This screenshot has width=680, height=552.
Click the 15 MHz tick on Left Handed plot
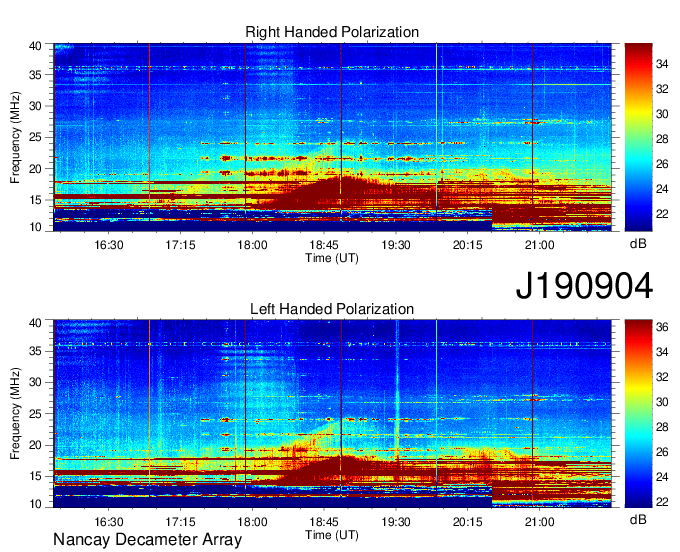[35, 476]
